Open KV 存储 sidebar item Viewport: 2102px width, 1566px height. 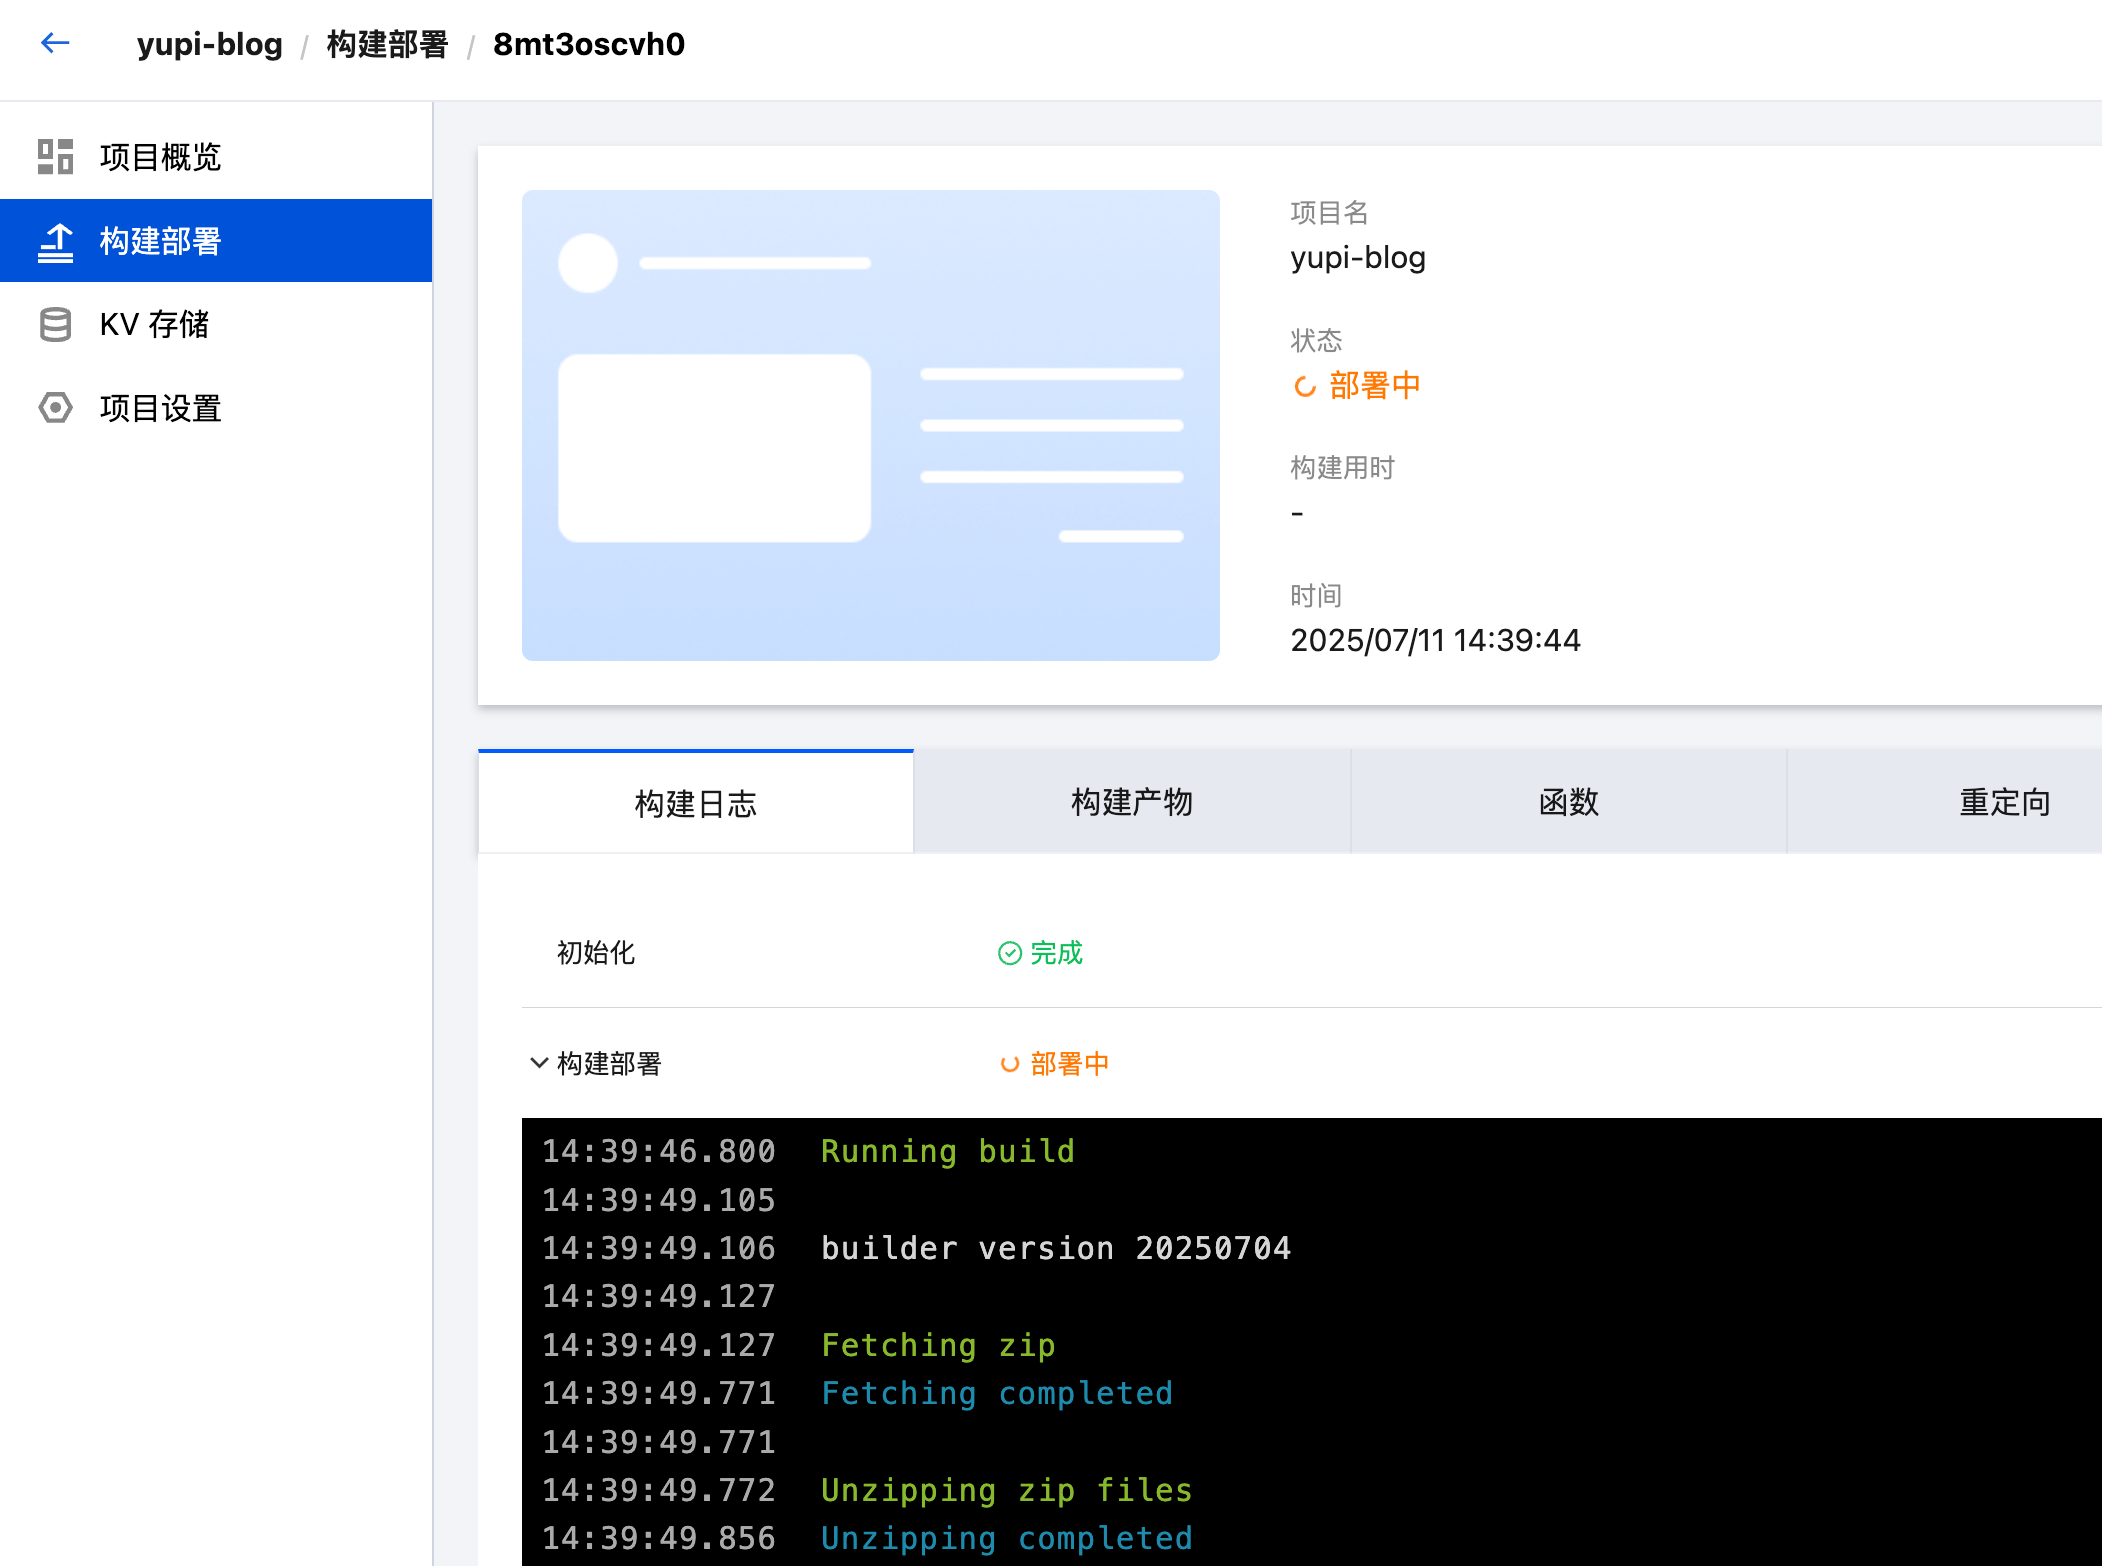click(154, 324)
